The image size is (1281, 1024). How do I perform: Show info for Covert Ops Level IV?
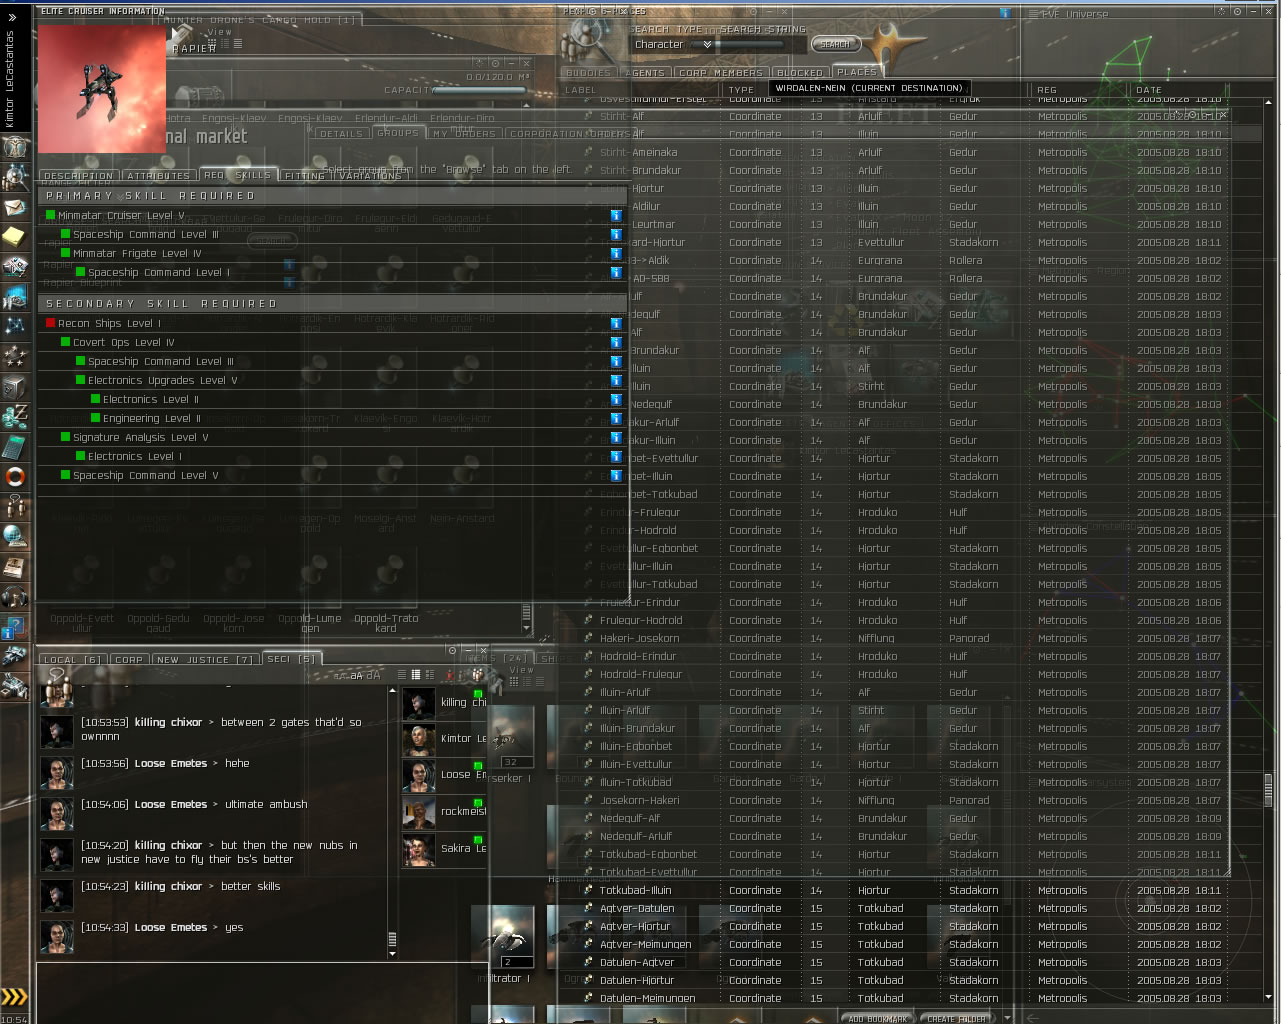click(616, 342)
